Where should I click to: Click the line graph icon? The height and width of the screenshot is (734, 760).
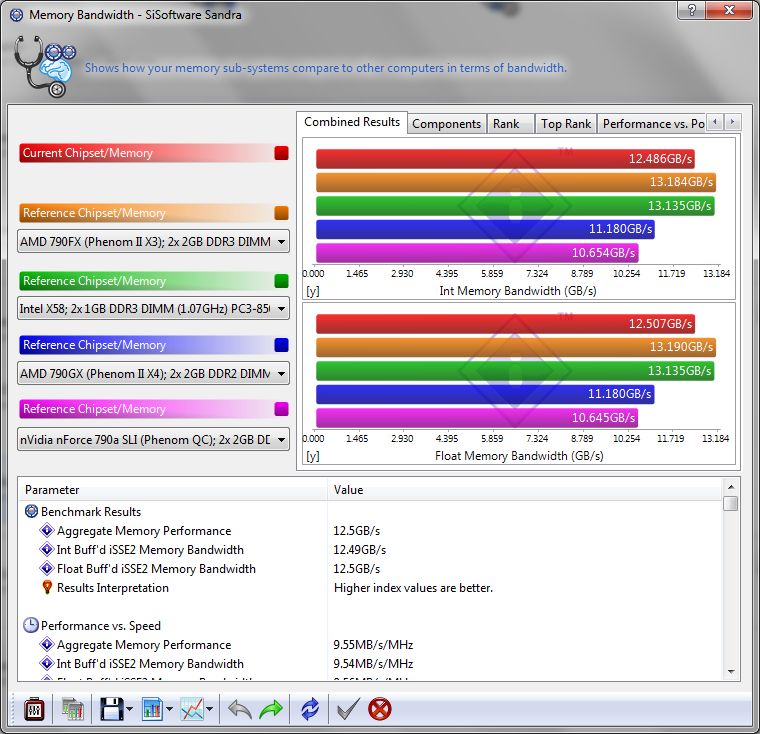(x=192, y=710)
